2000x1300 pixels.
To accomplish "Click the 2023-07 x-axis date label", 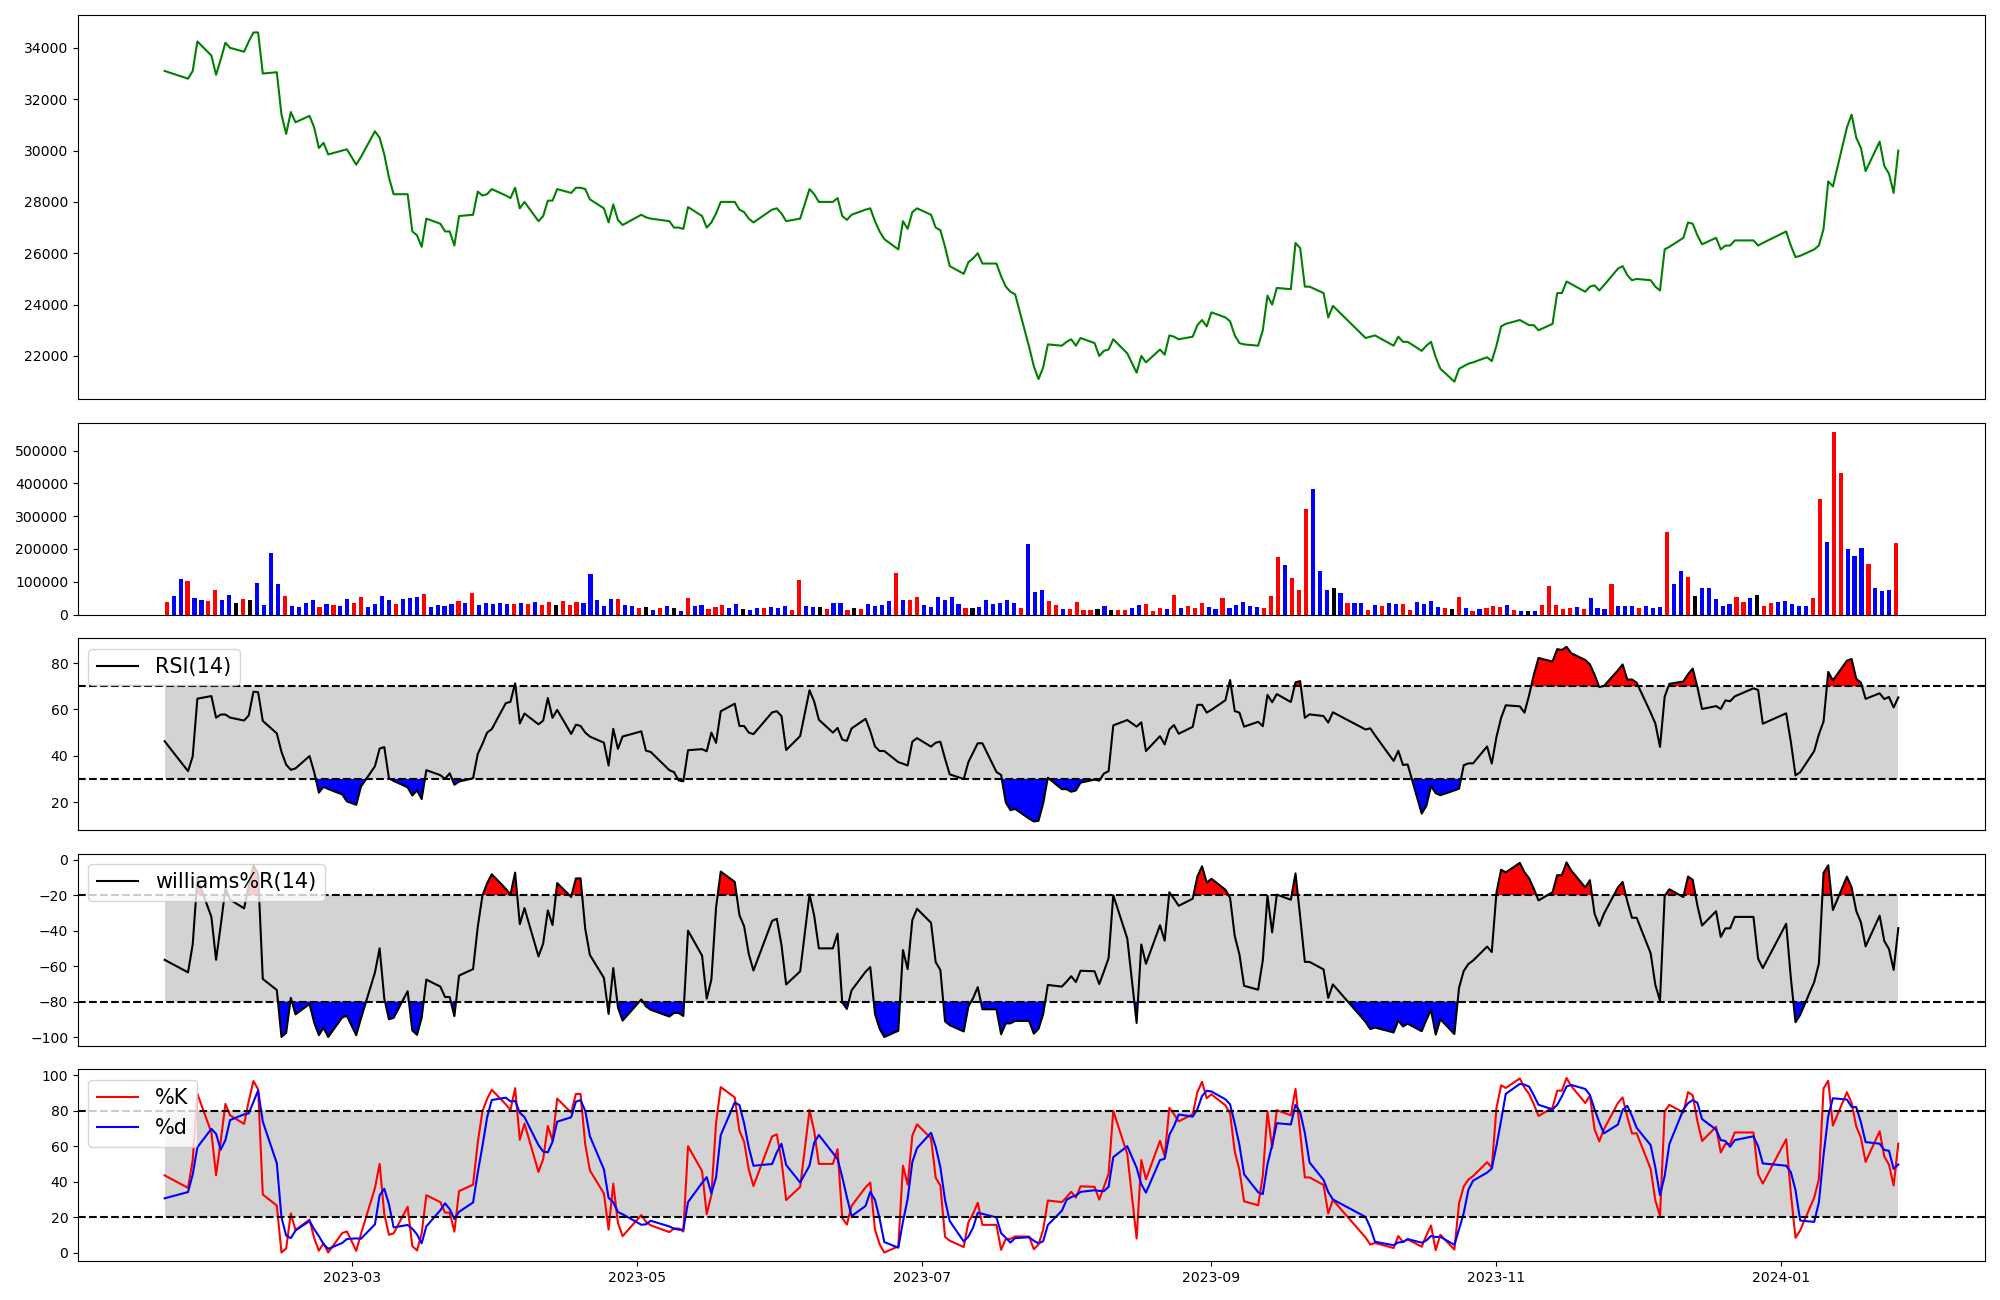I will (921, 1277).
